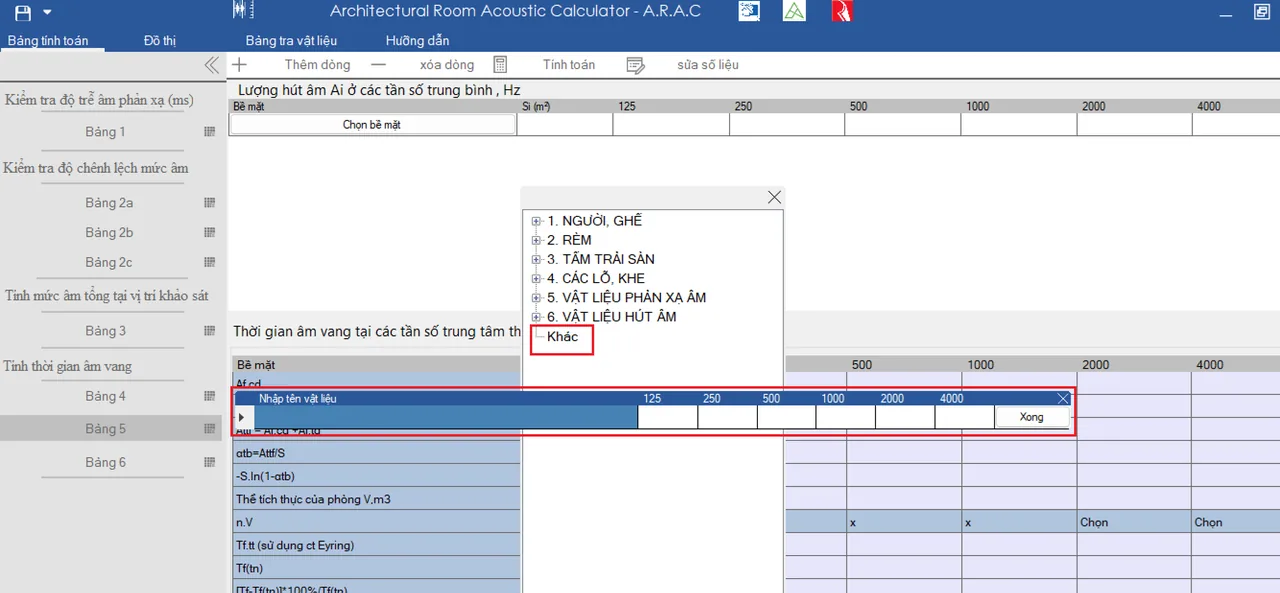The image size is (1280, 593).
Task: Click Tính toán button
Action: (x=569, y=65)
